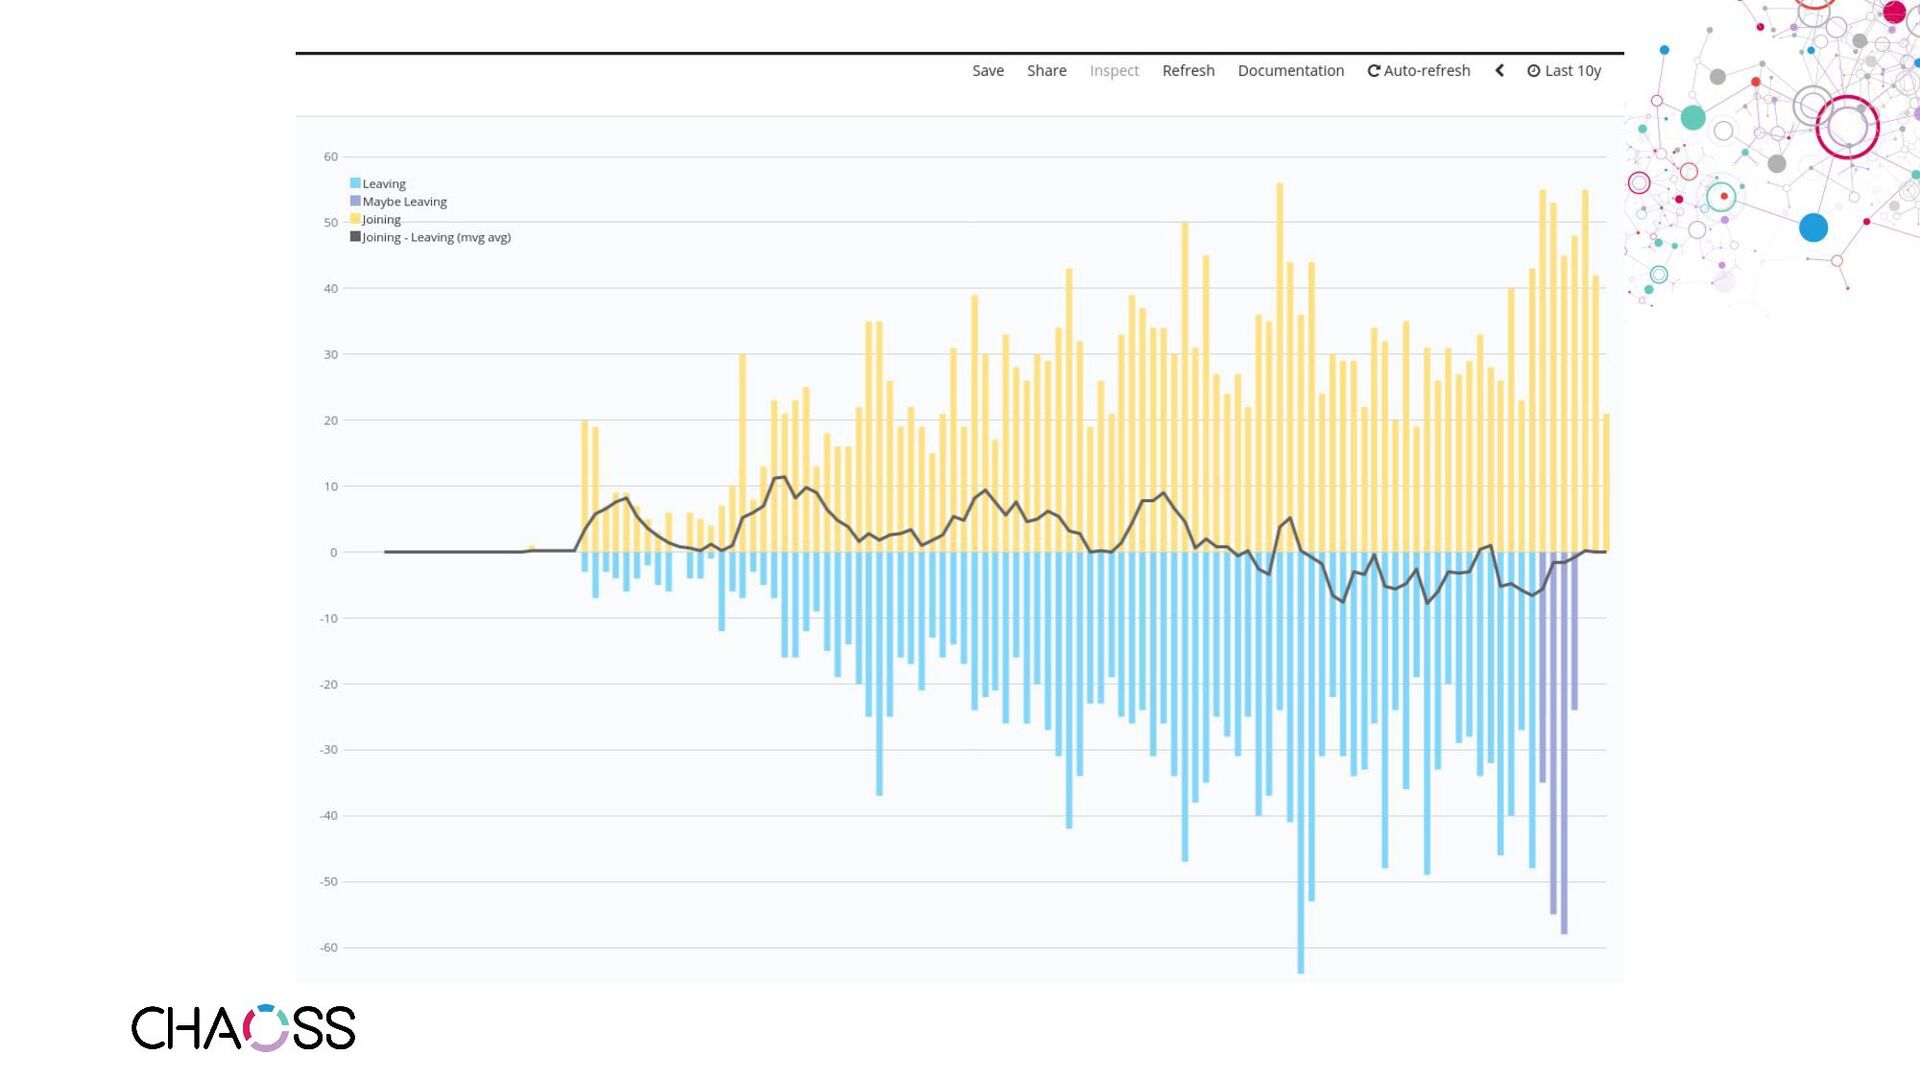The width and height of the screenshot is (1920, 1080).
Task: Click the purple Maybe Leaving color swatch
Action: pos(355,201)
